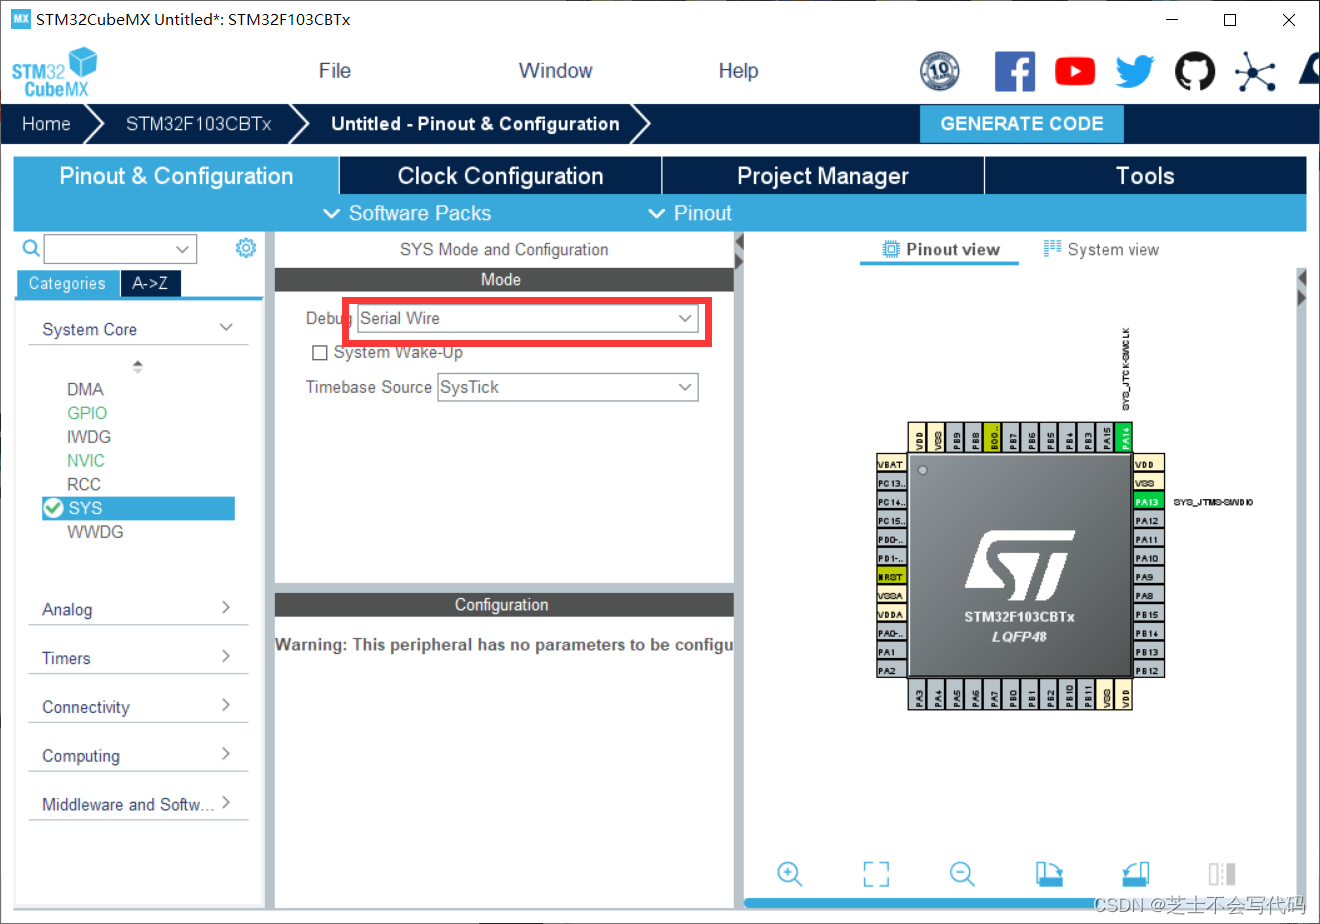1320x924 pixels.
Task: Open the categories settings gear
Action: point(245,248)
